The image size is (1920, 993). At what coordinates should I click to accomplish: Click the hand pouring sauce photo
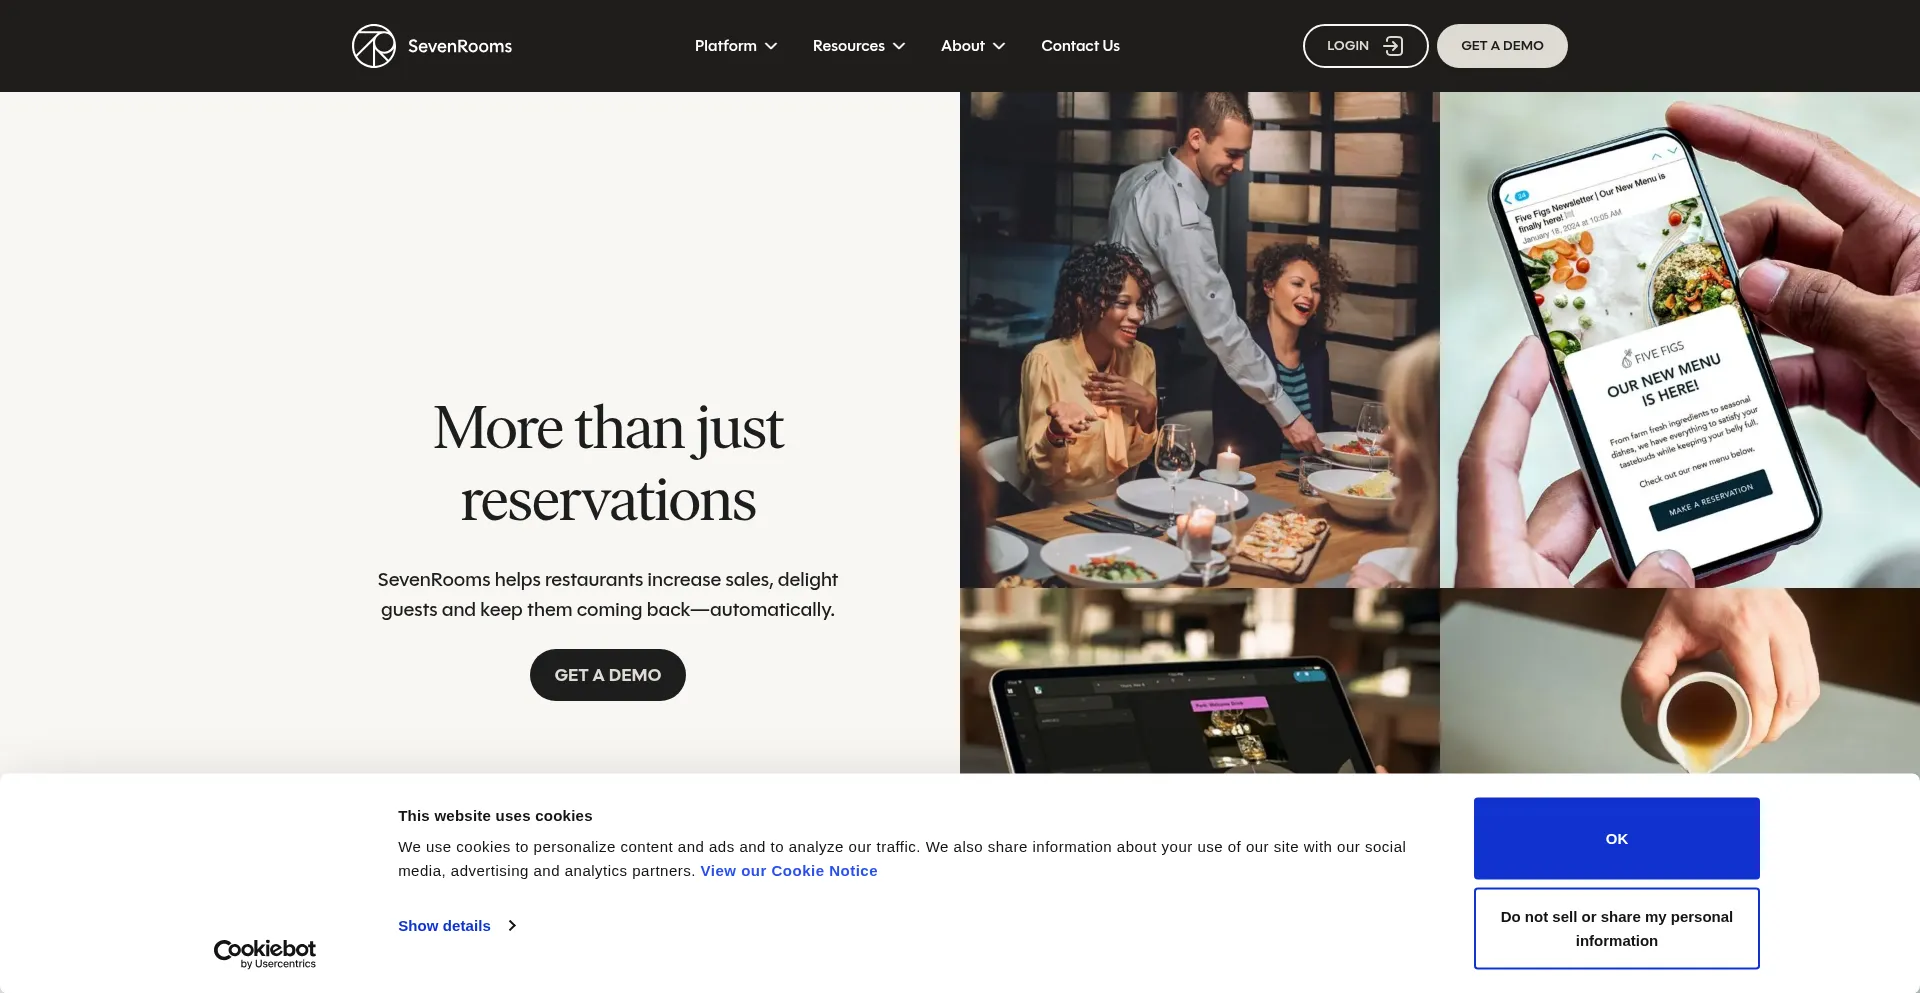tap(1680, 680)
